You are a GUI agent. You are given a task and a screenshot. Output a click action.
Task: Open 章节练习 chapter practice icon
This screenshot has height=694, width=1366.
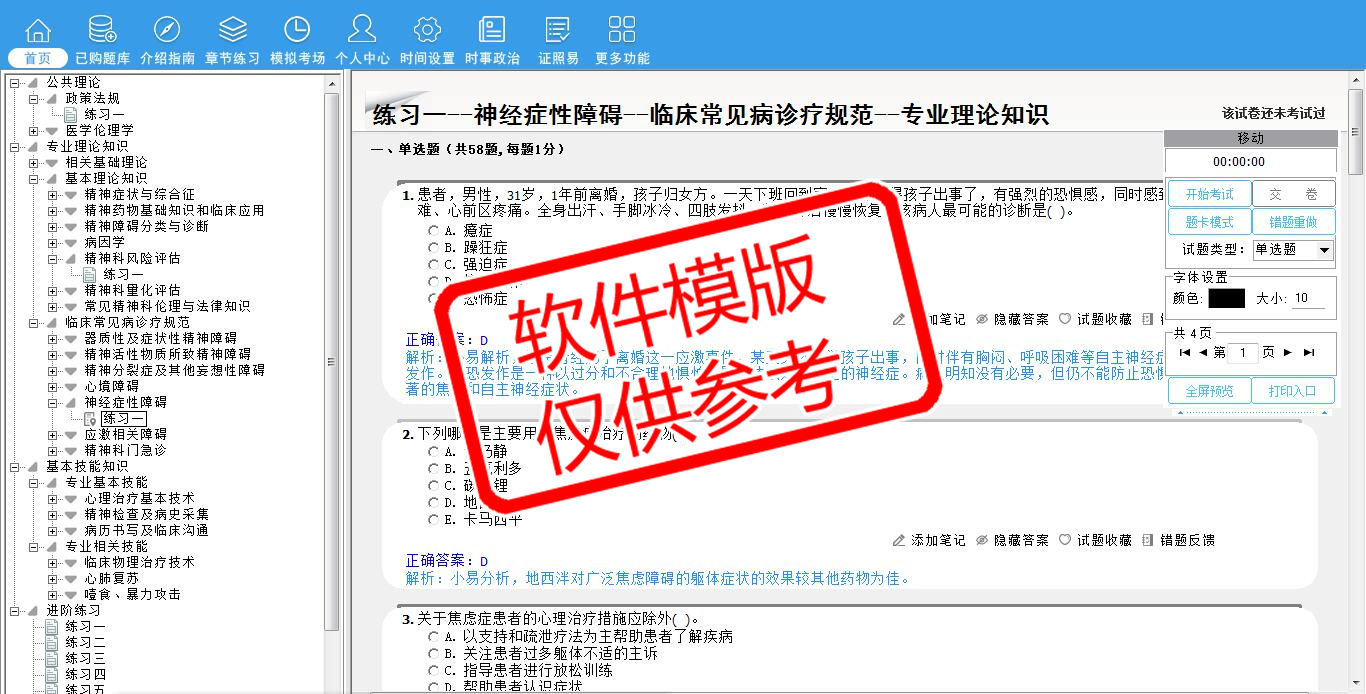(x=232, y=30)
